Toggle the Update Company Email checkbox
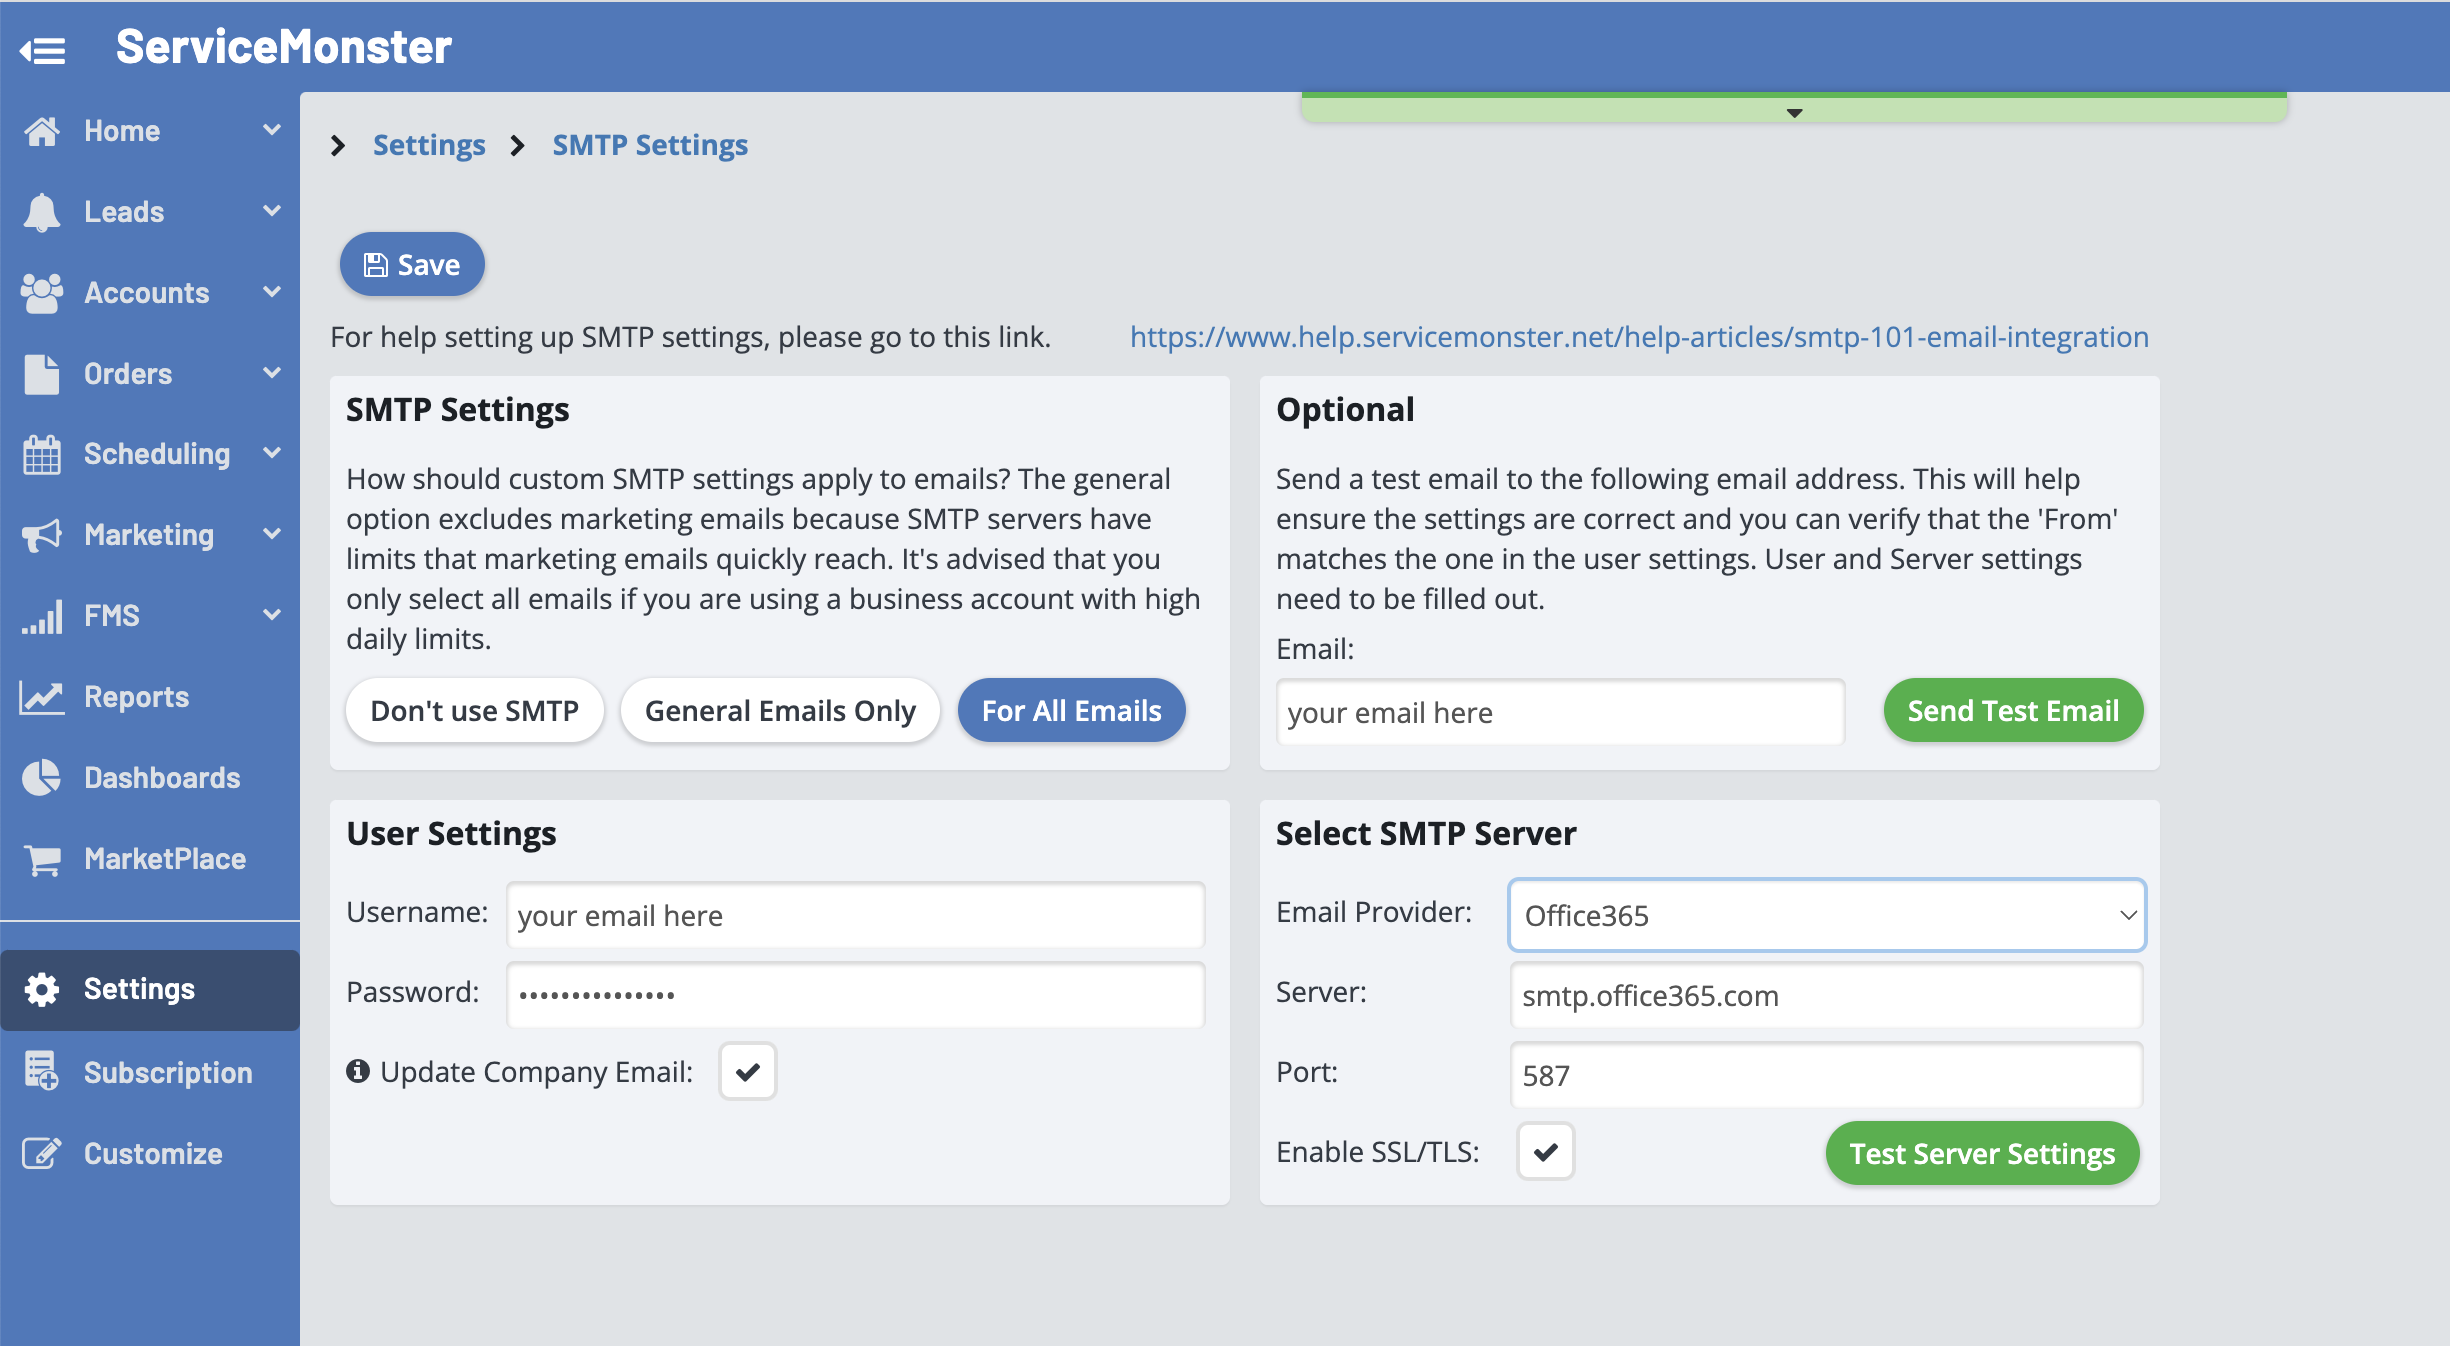Screen dimensions: 2450x1346 tap(747, 1071)
